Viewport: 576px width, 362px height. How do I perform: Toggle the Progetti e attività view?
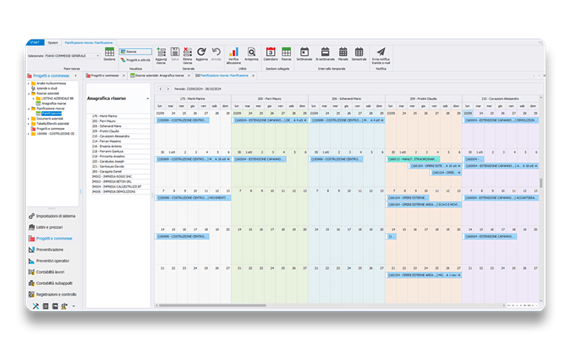(135, 60)
